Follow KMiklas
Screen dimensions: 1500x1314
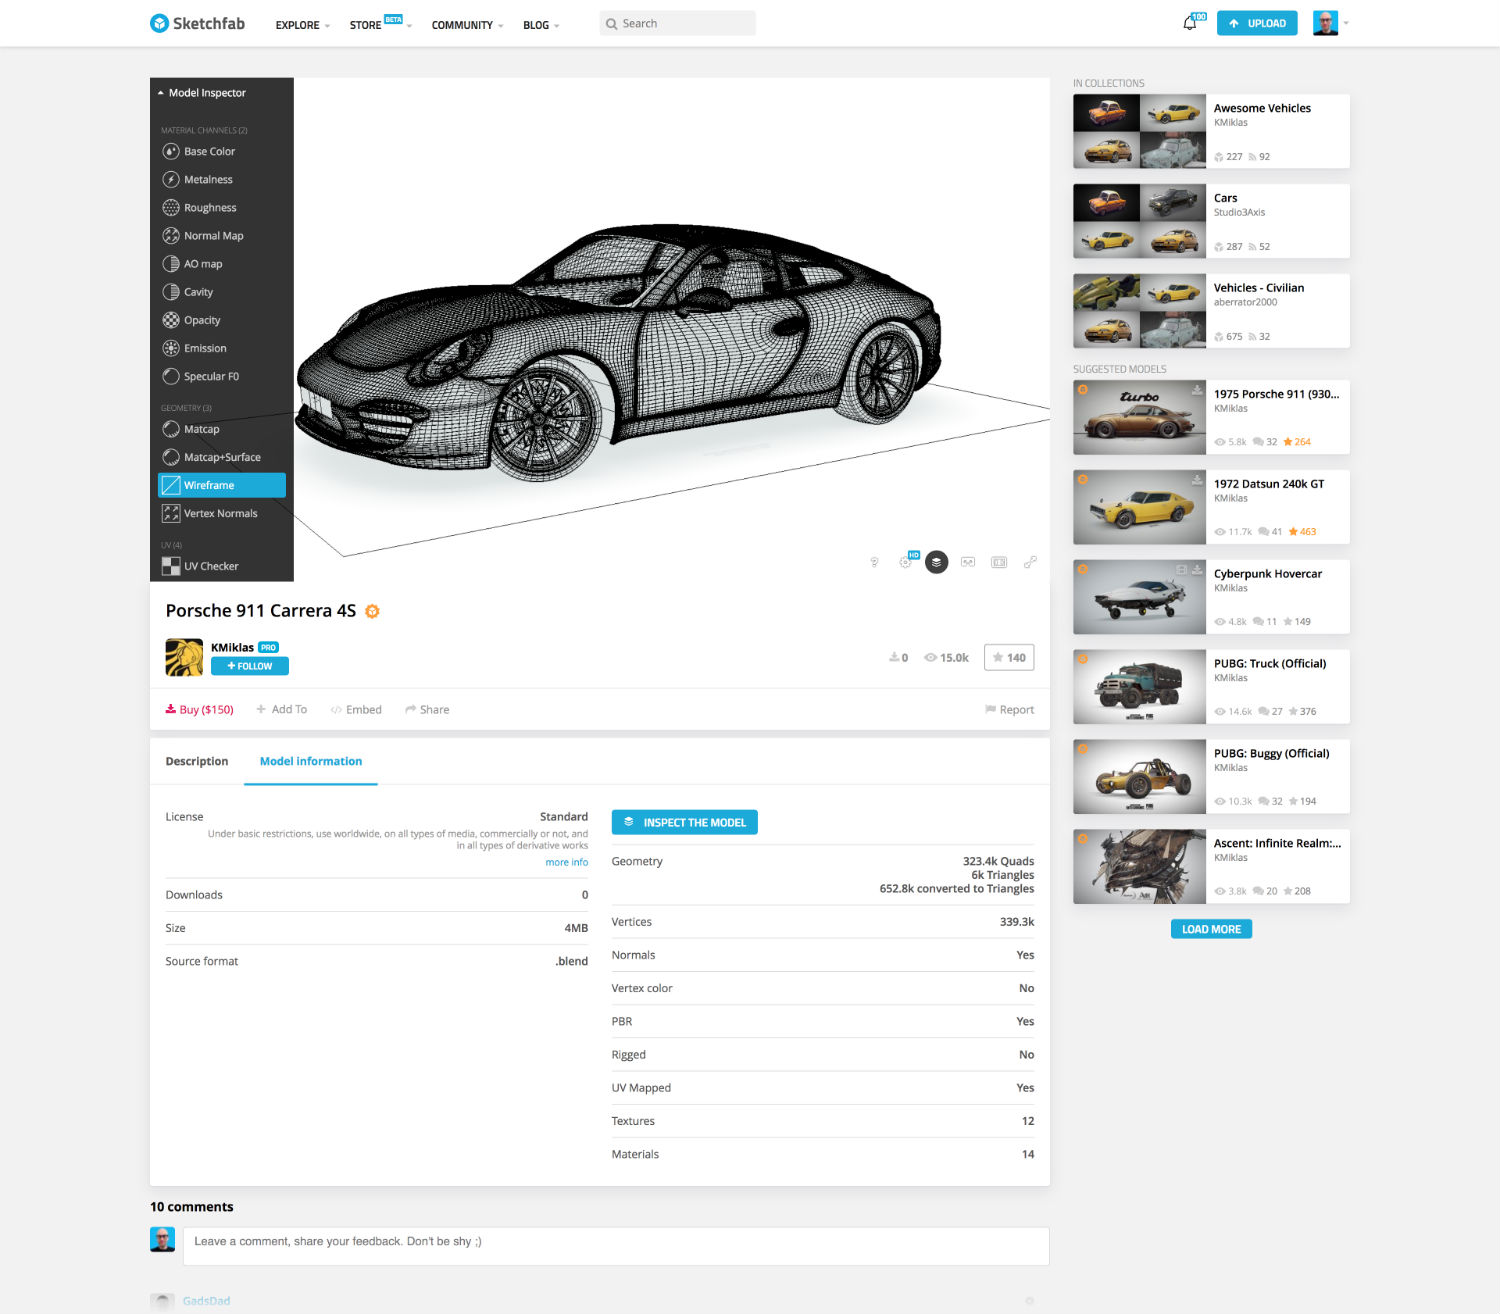point(250,666)
